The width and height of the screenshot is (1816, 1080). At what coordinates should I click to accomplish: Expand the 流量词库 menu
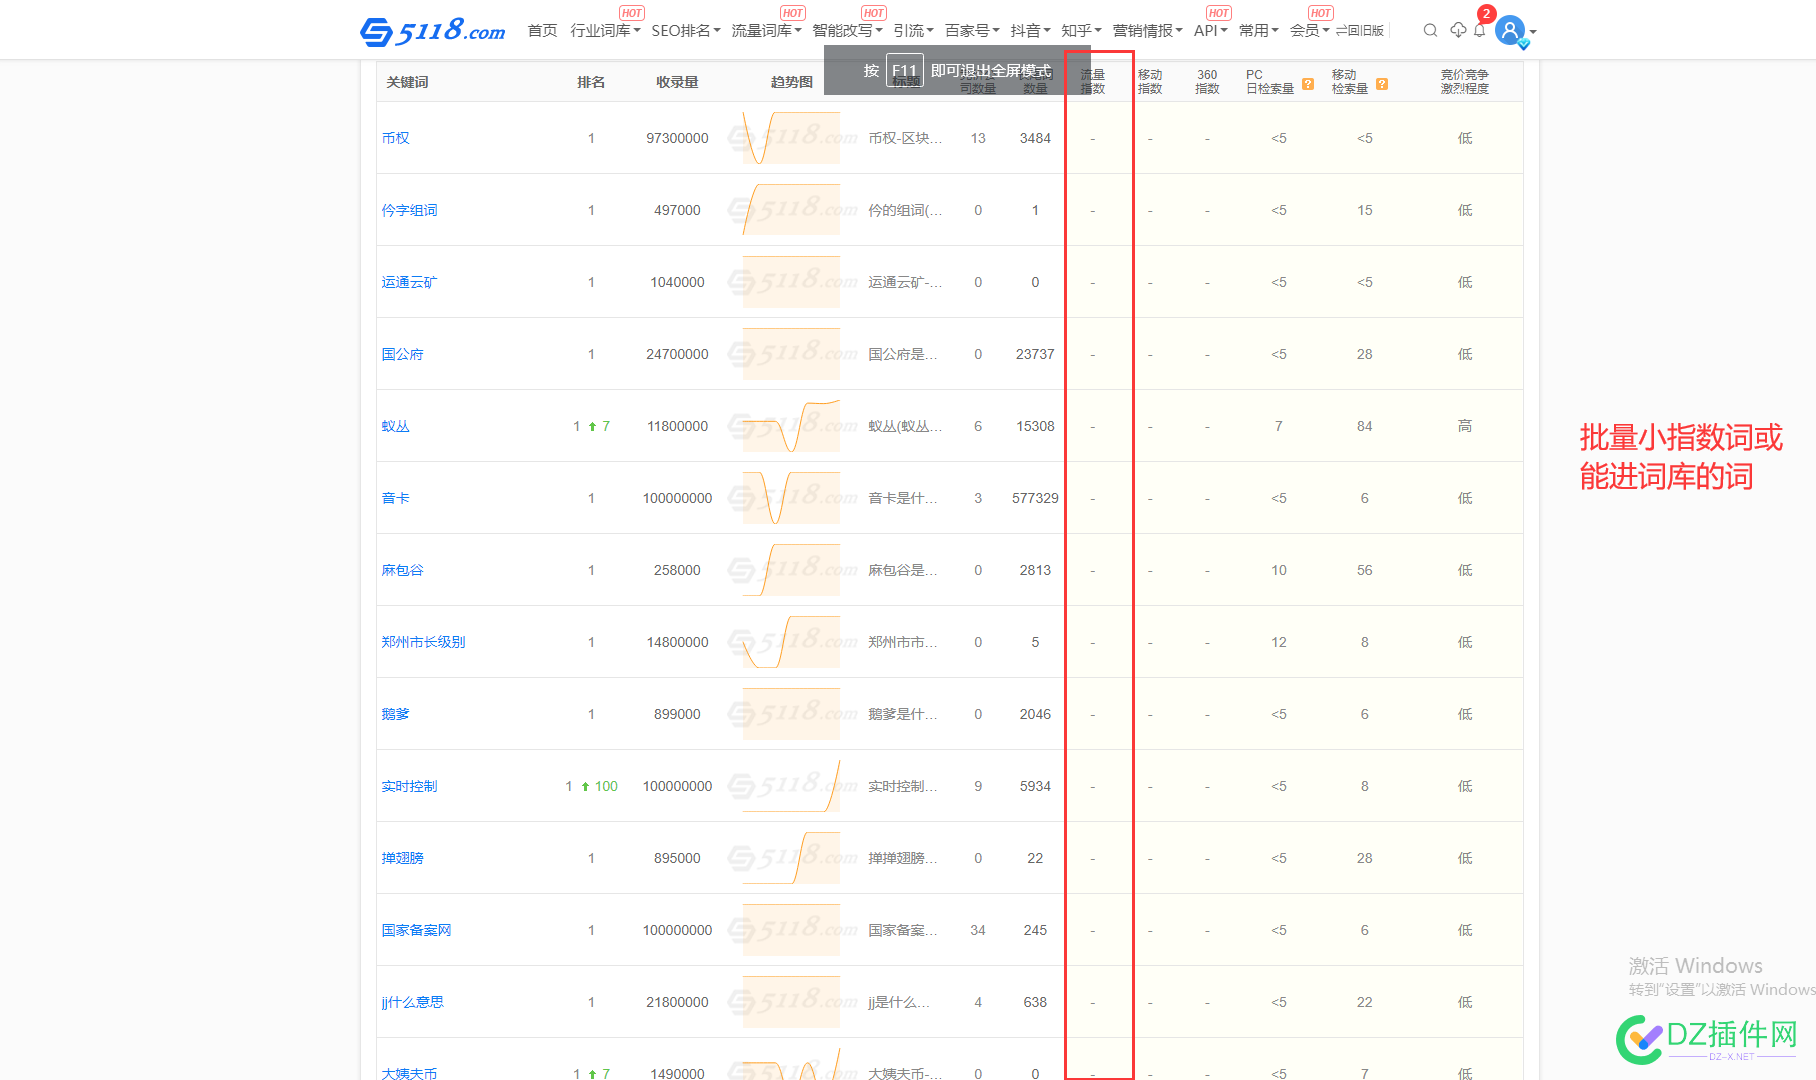point(766,31)
